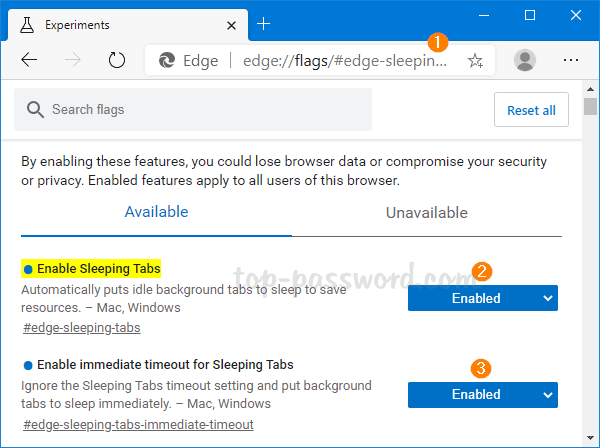Open a new tab with plus icon
This screenshot has height=448, width=600.
coord(264,23)
